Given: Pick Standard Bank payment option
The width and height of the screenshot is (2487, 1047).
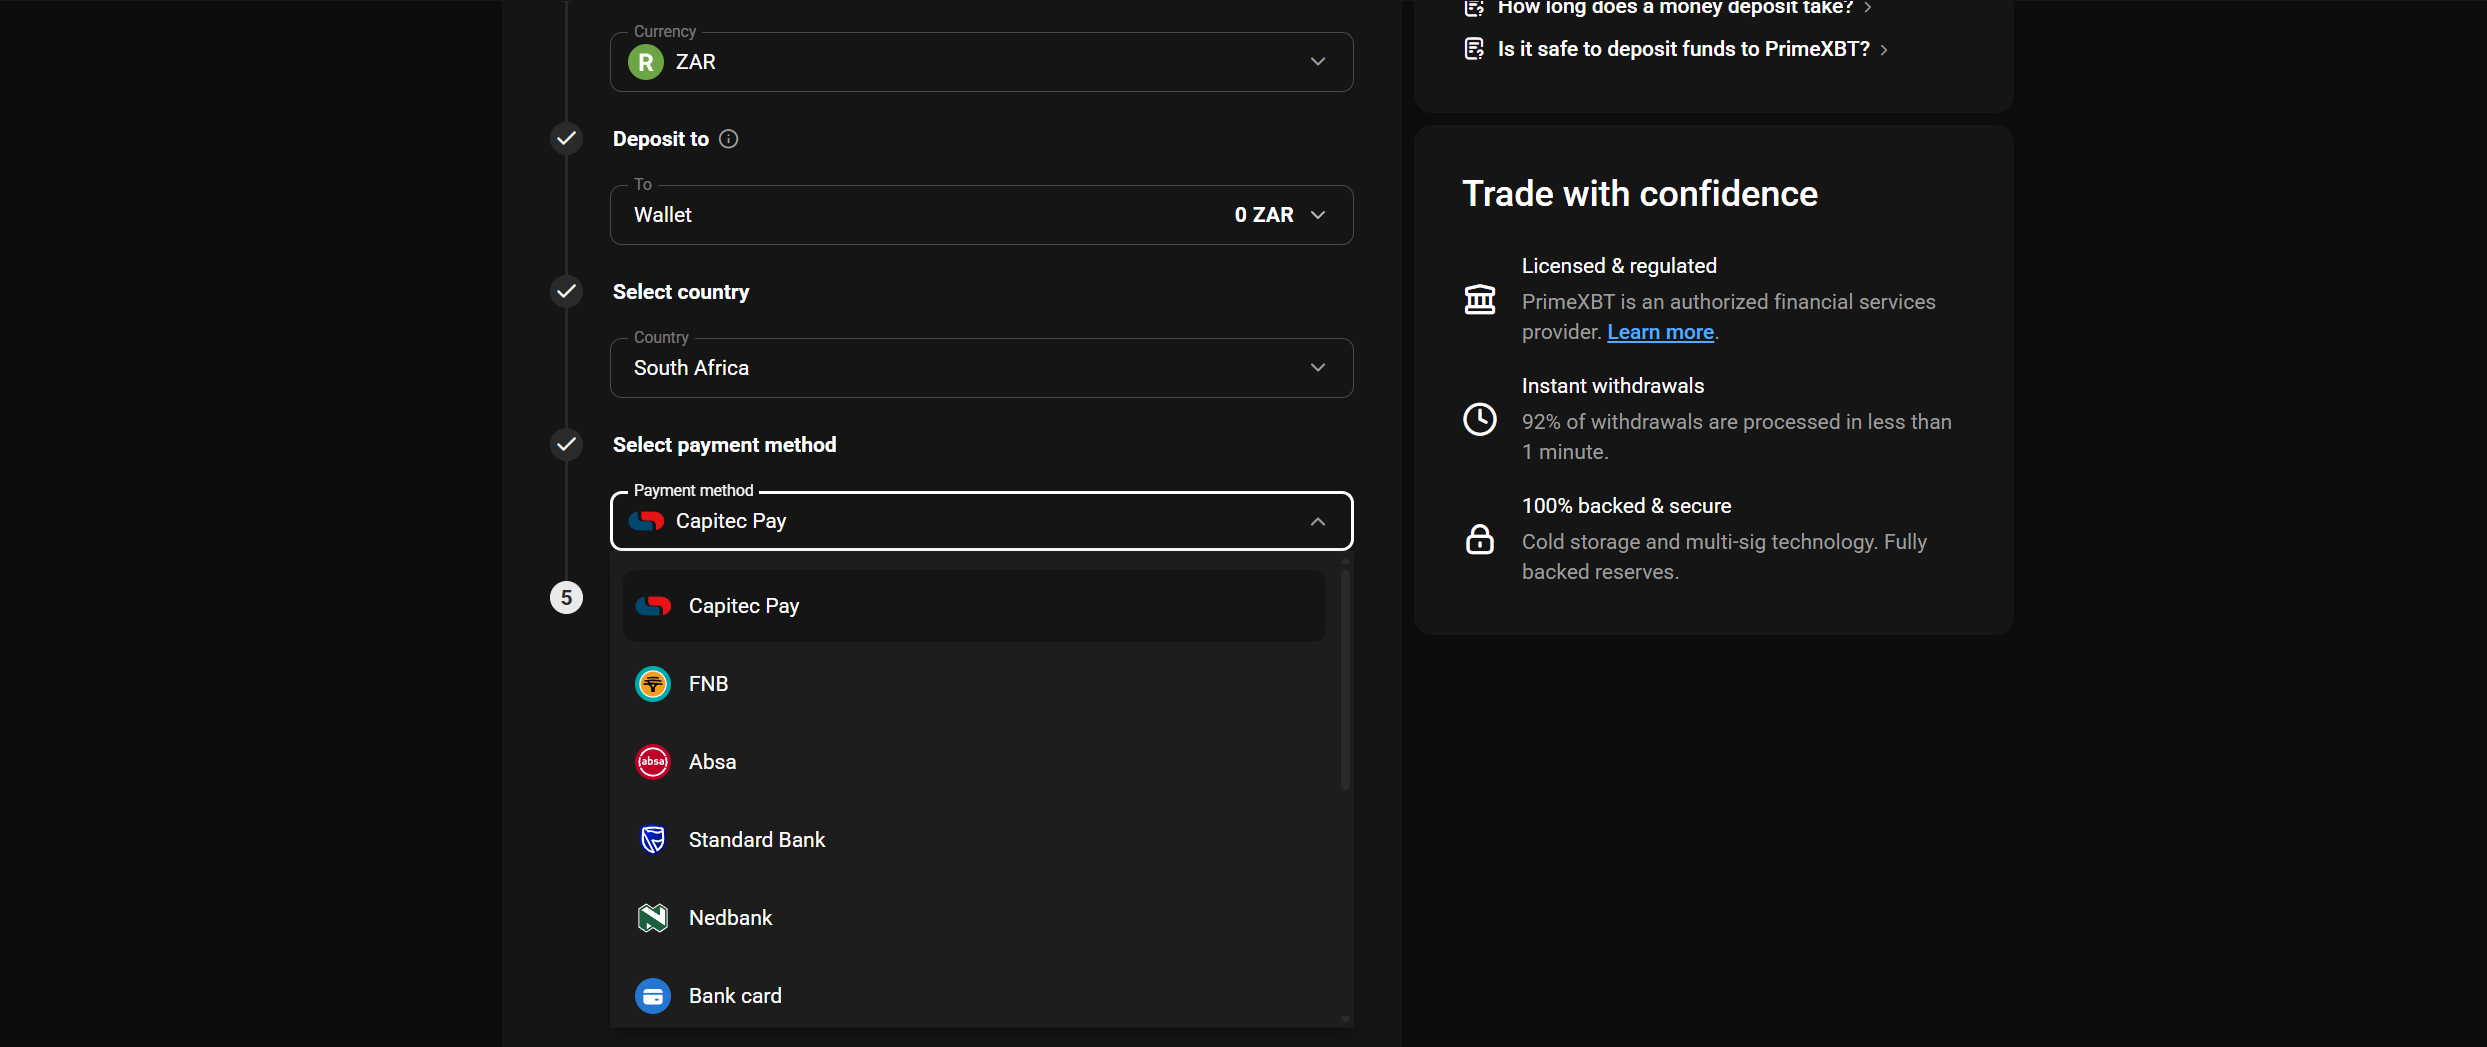Looking at the screenshot, I should (x=756, y=840).
